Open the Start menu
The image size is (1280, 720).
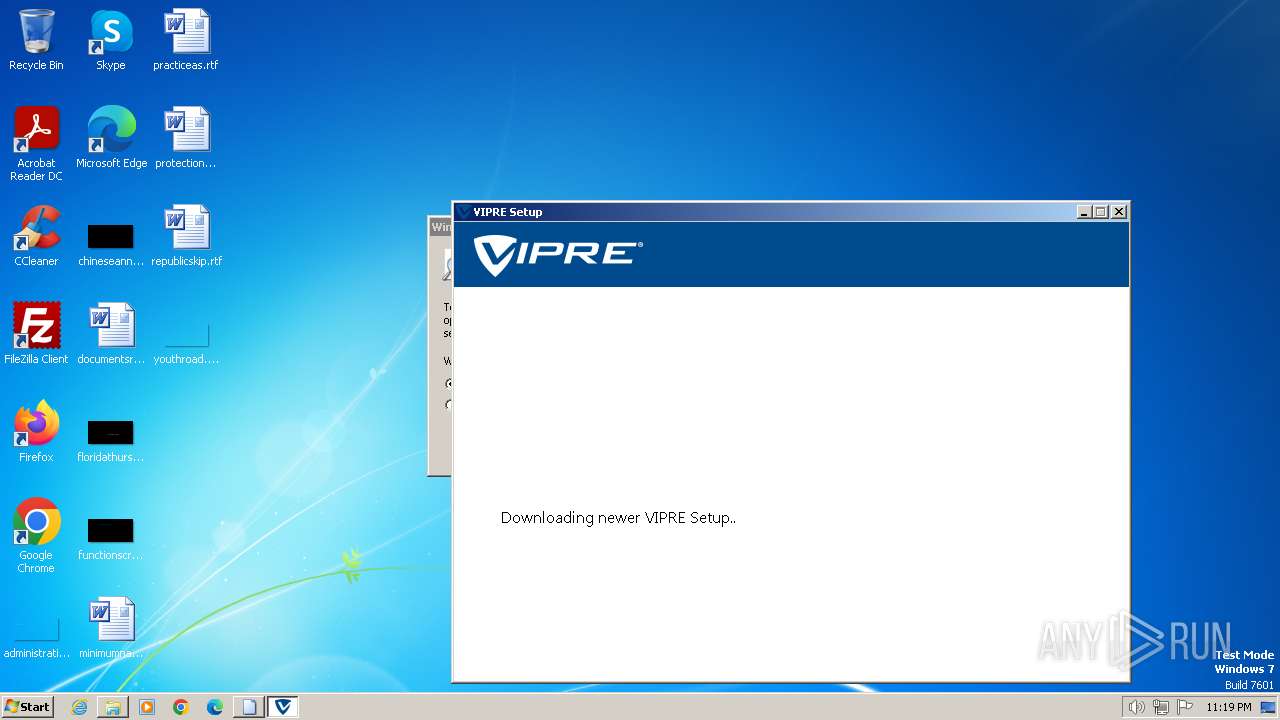(x=27, y=707)
